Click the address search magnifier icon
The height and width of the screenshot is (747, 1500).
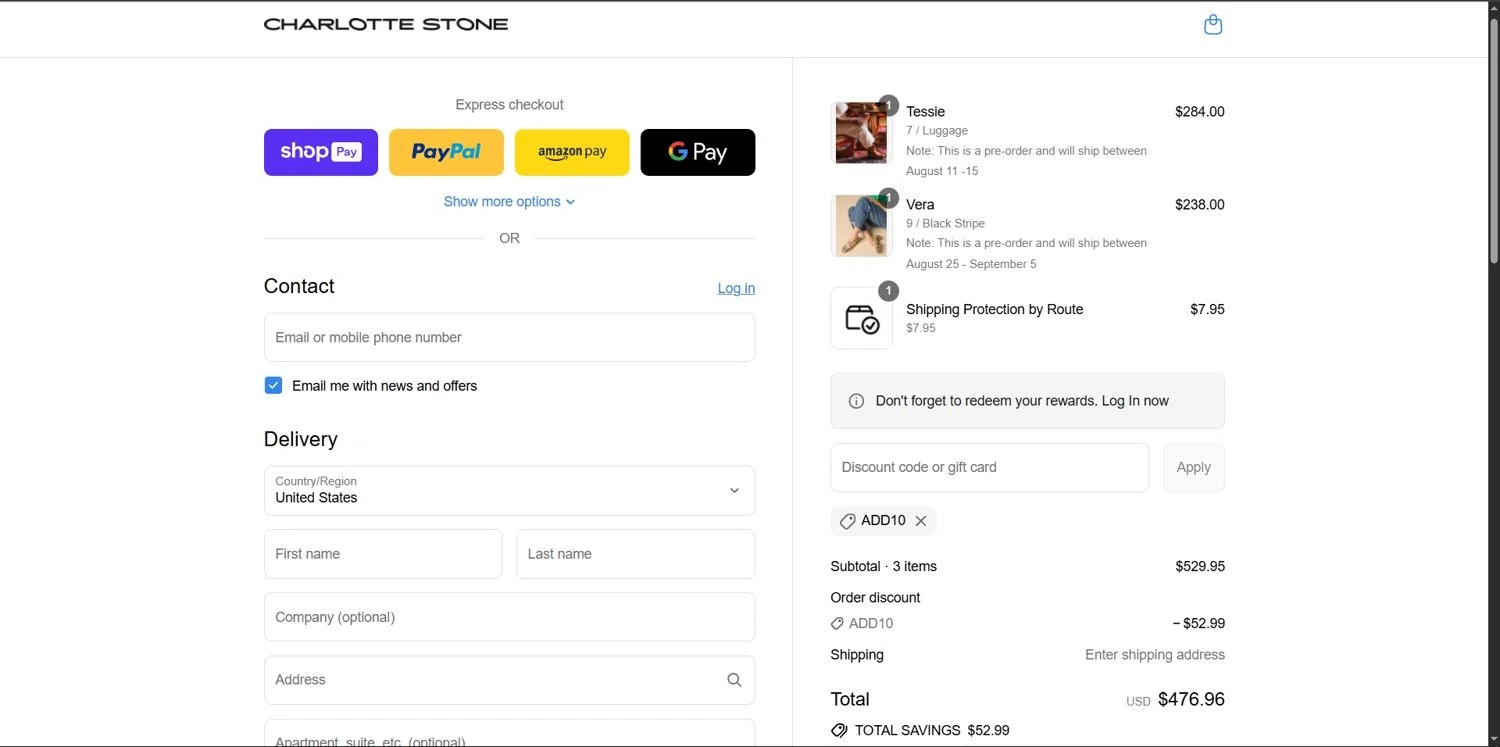tap(734, 680)
